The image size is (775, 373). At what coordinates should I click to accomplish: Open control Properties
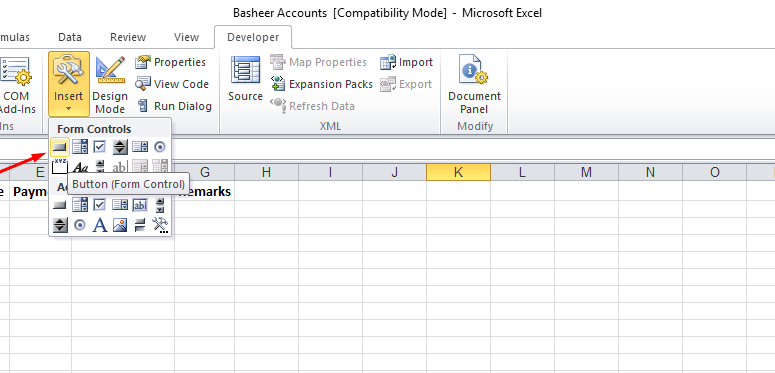[171, 62]
